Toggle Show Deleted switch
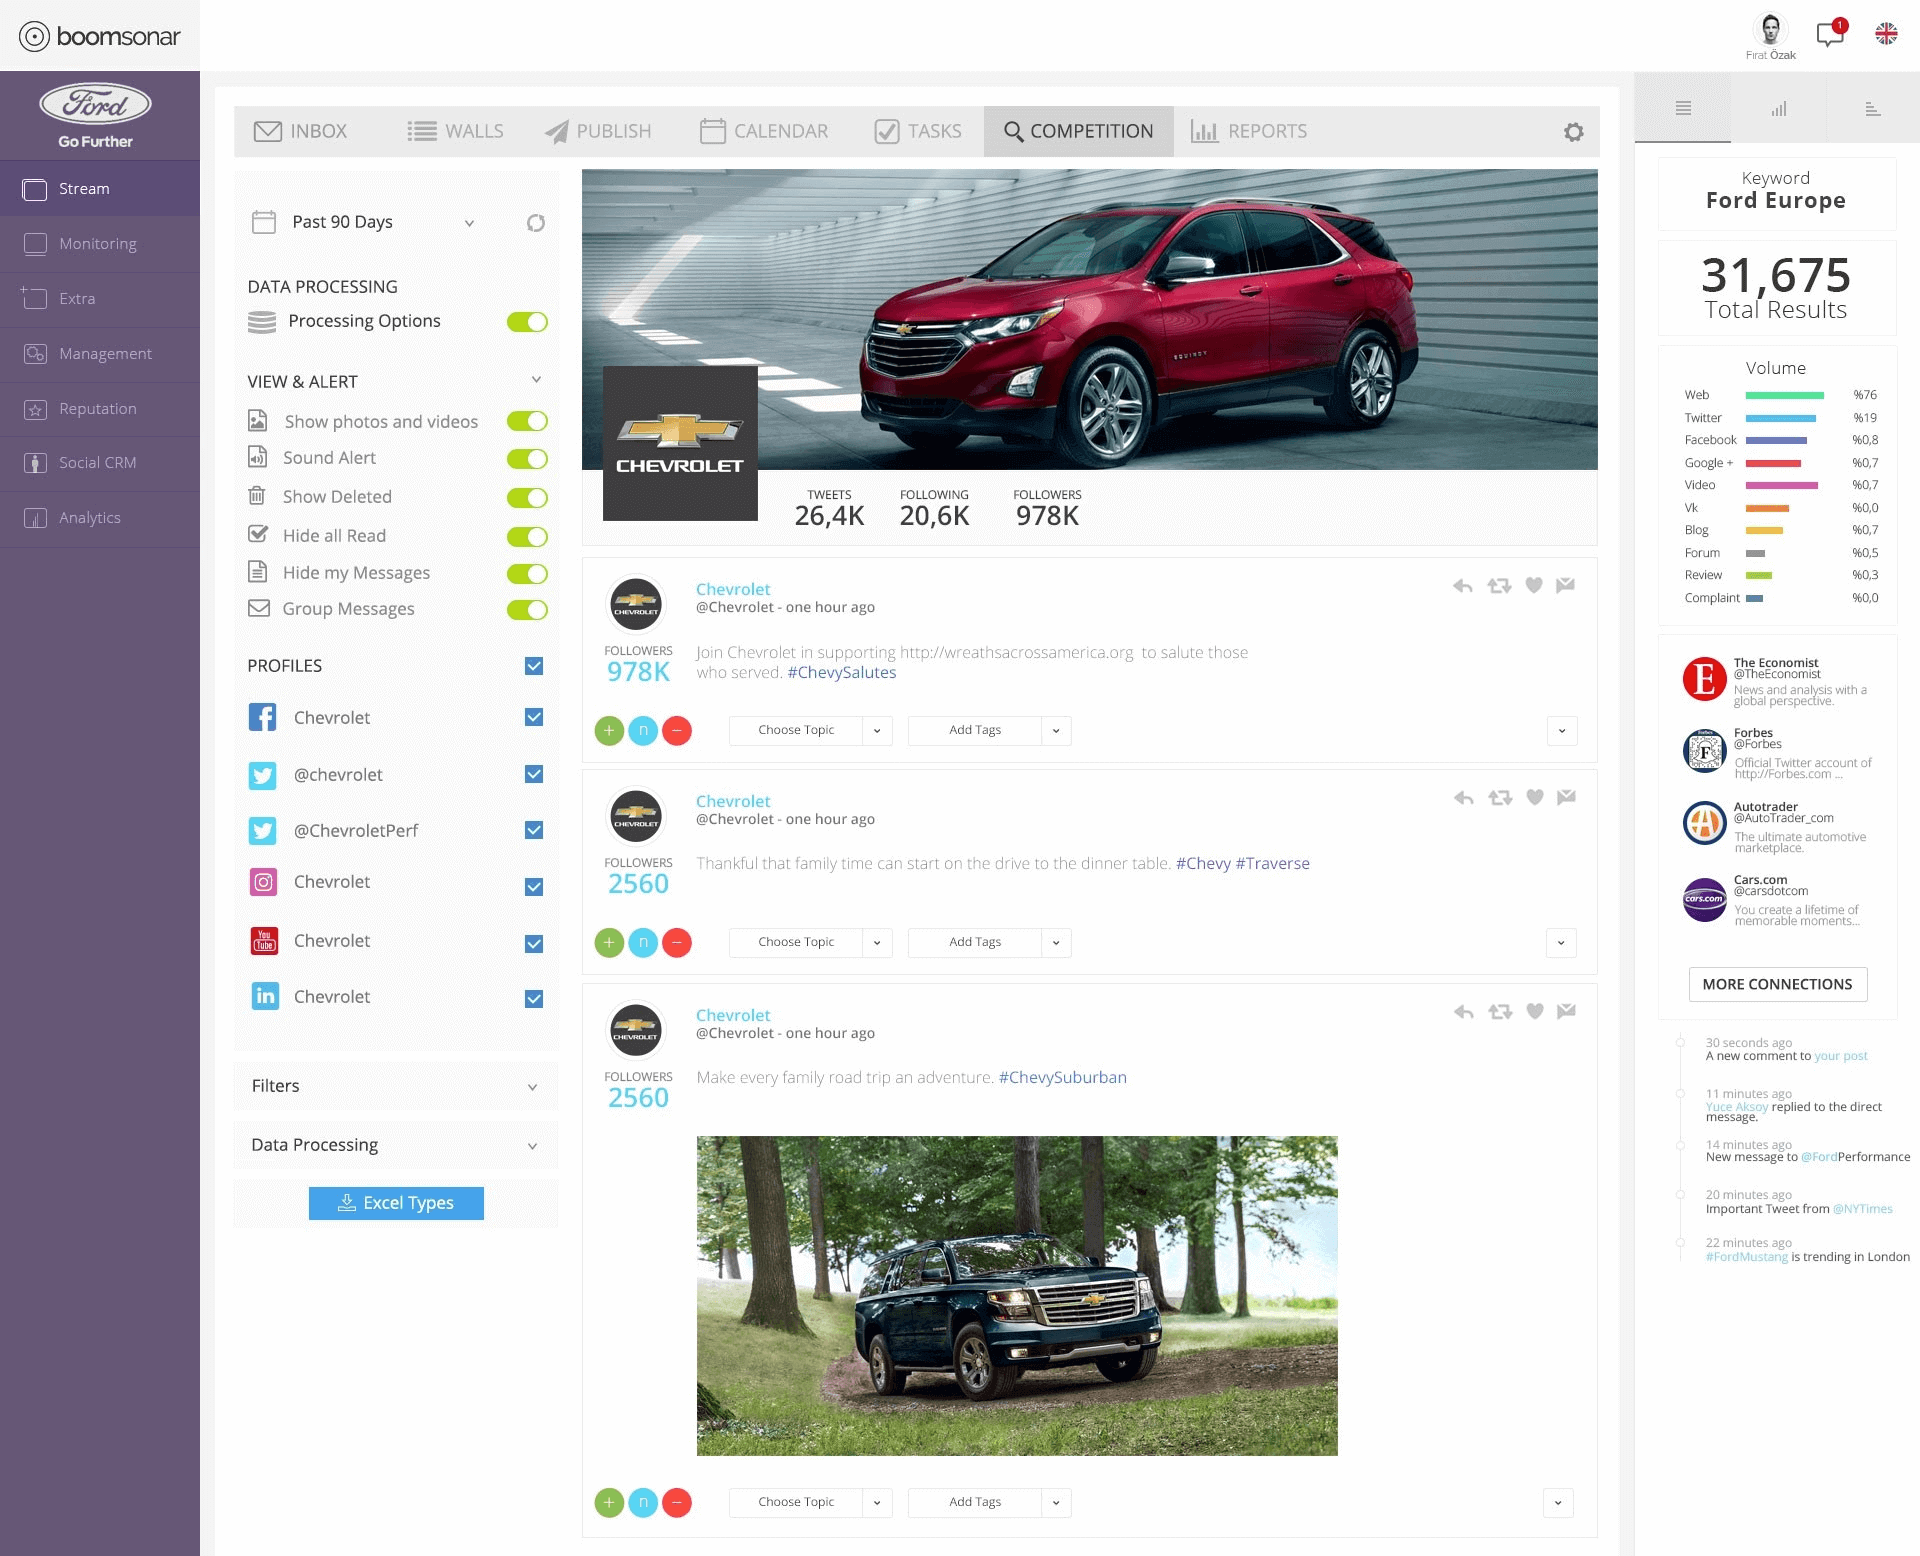The image size is (1920, 1556). [x=527, y=498]
